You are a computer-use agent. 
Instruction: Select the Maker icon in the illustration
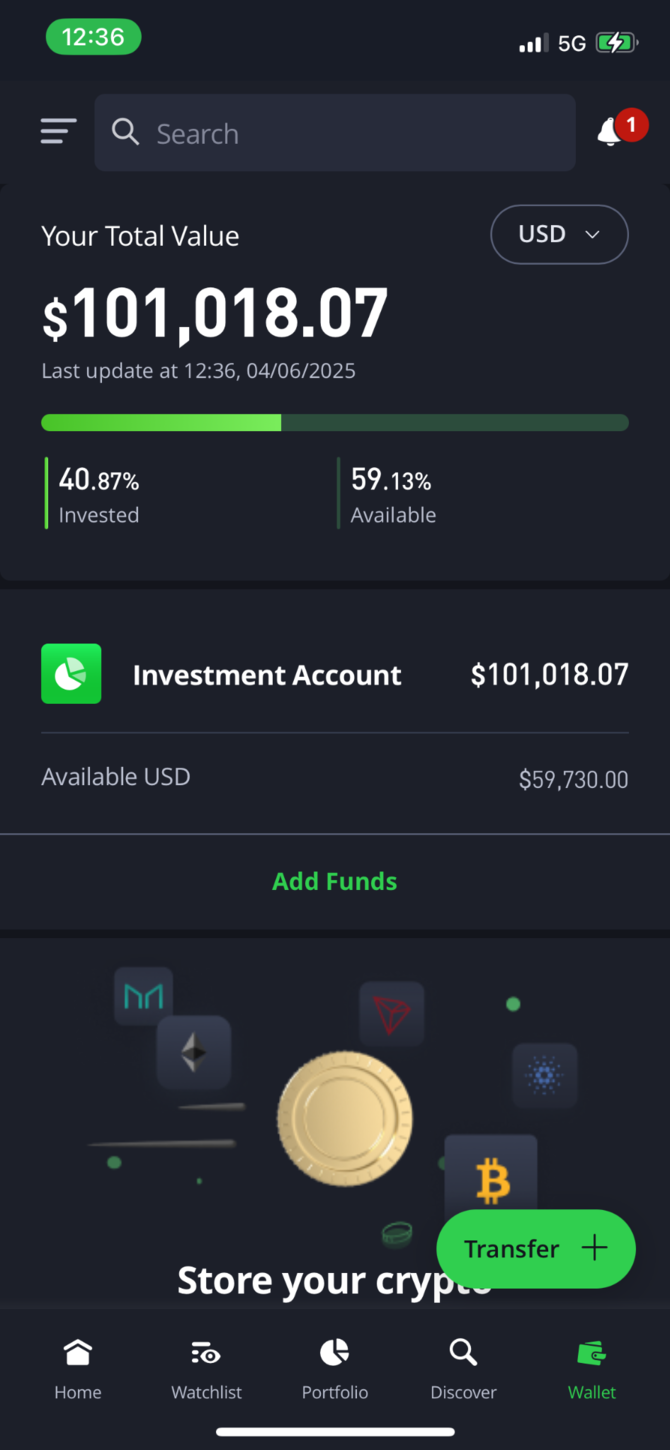pos(143,996)
